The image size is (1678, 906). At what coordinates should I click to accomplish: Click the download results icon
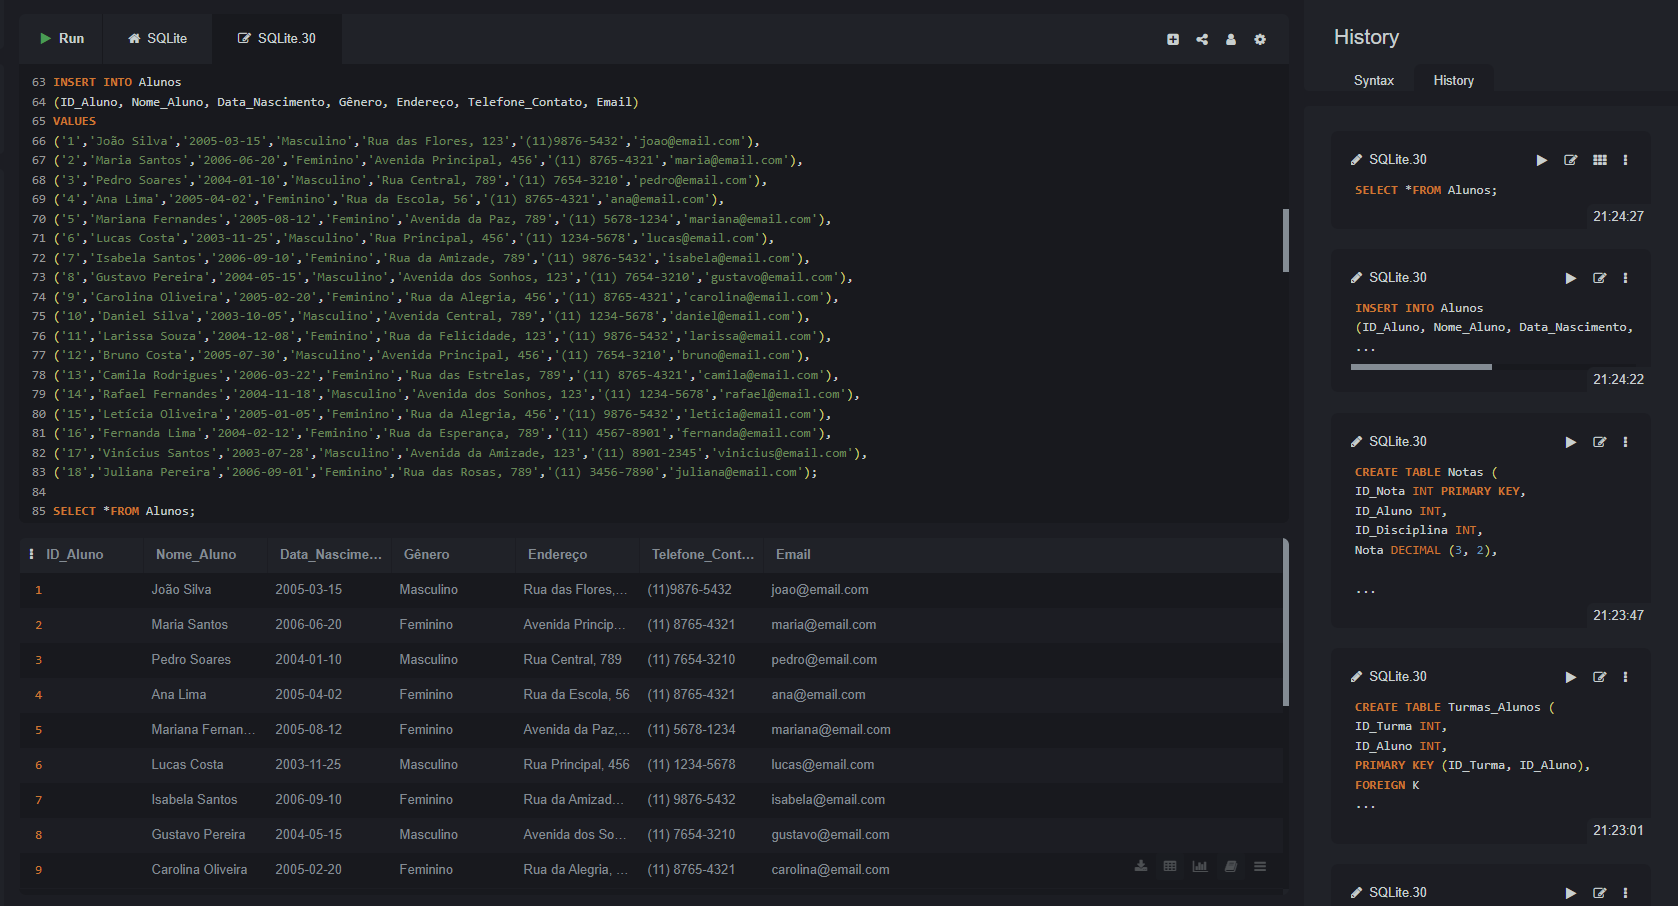point(1141,866)
